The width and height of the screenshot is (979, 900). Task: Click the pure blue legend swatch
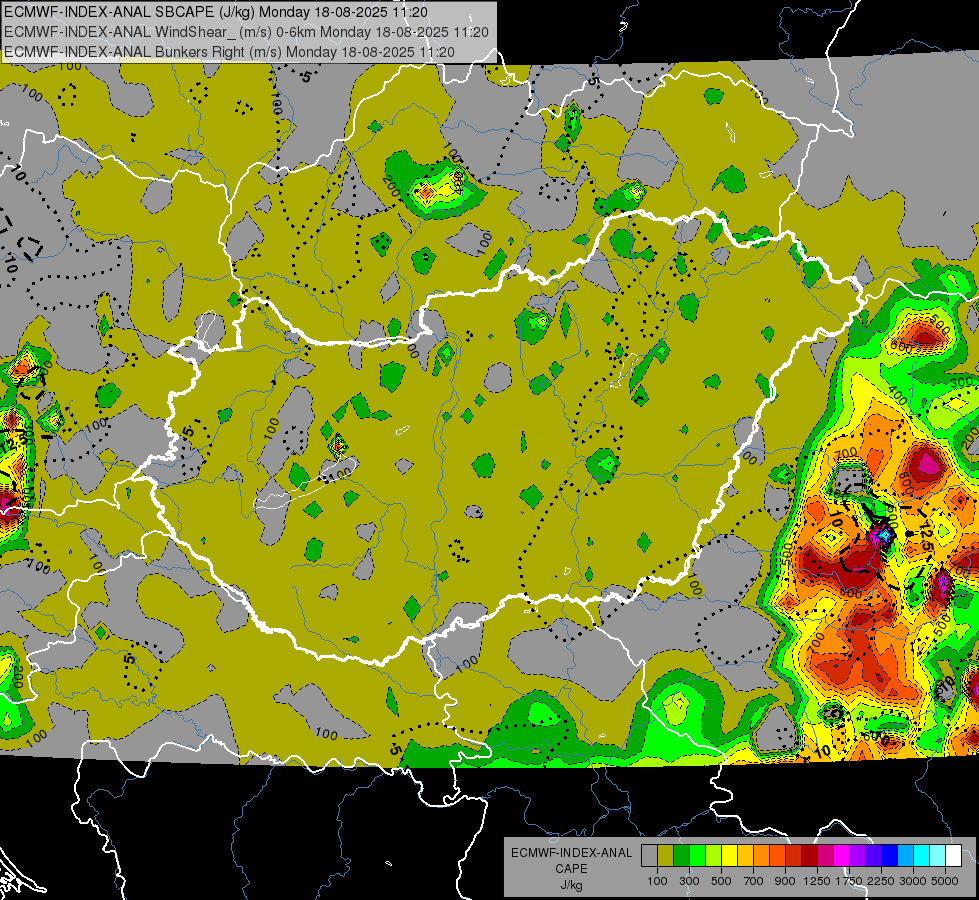[890, 855]
